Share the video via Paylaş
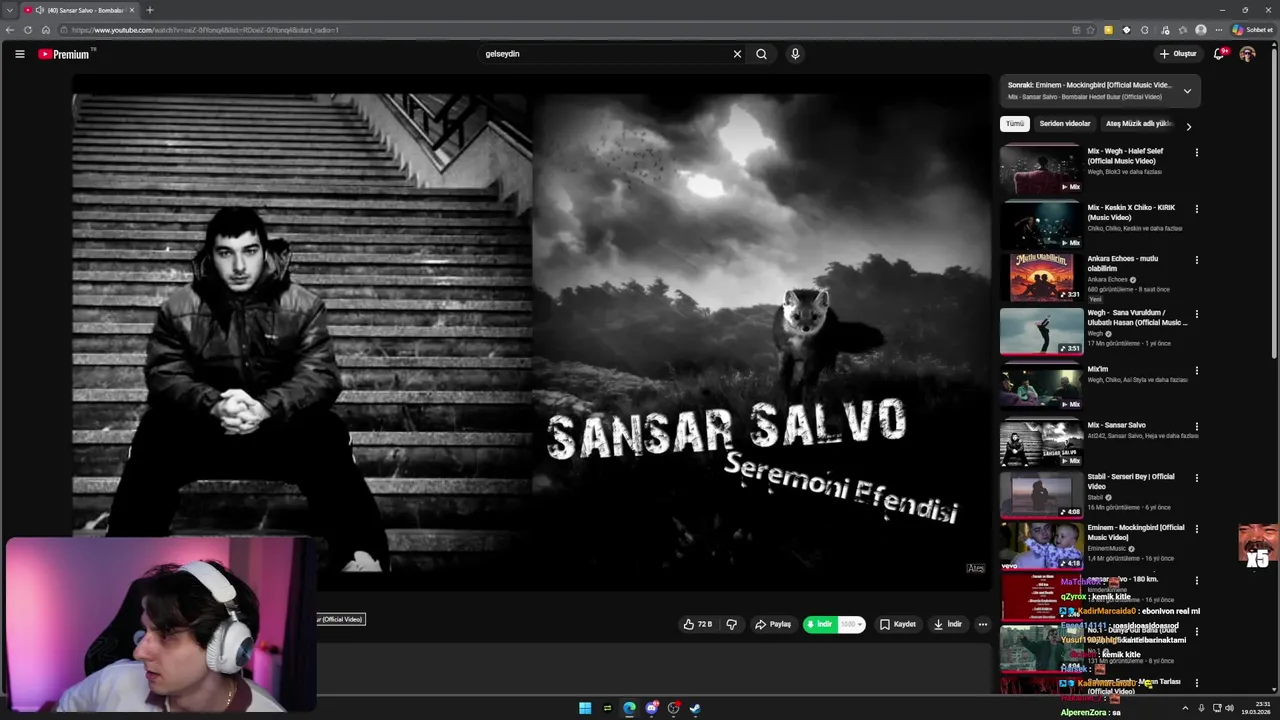 [773, 624]
